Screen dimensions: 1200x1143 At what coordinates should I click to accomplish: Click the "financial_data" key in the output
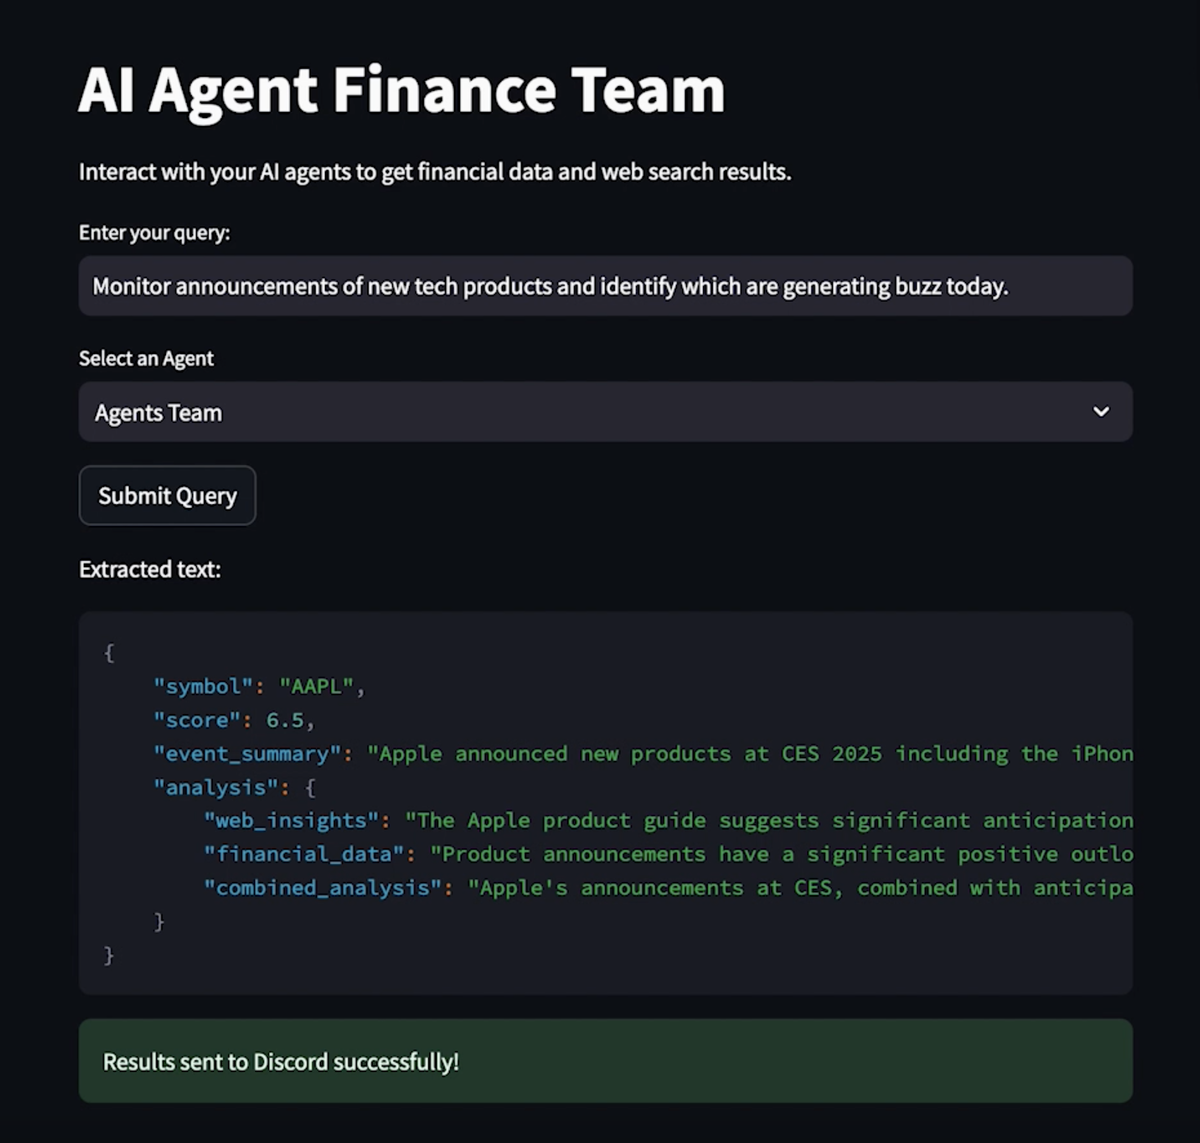[310, 855]
